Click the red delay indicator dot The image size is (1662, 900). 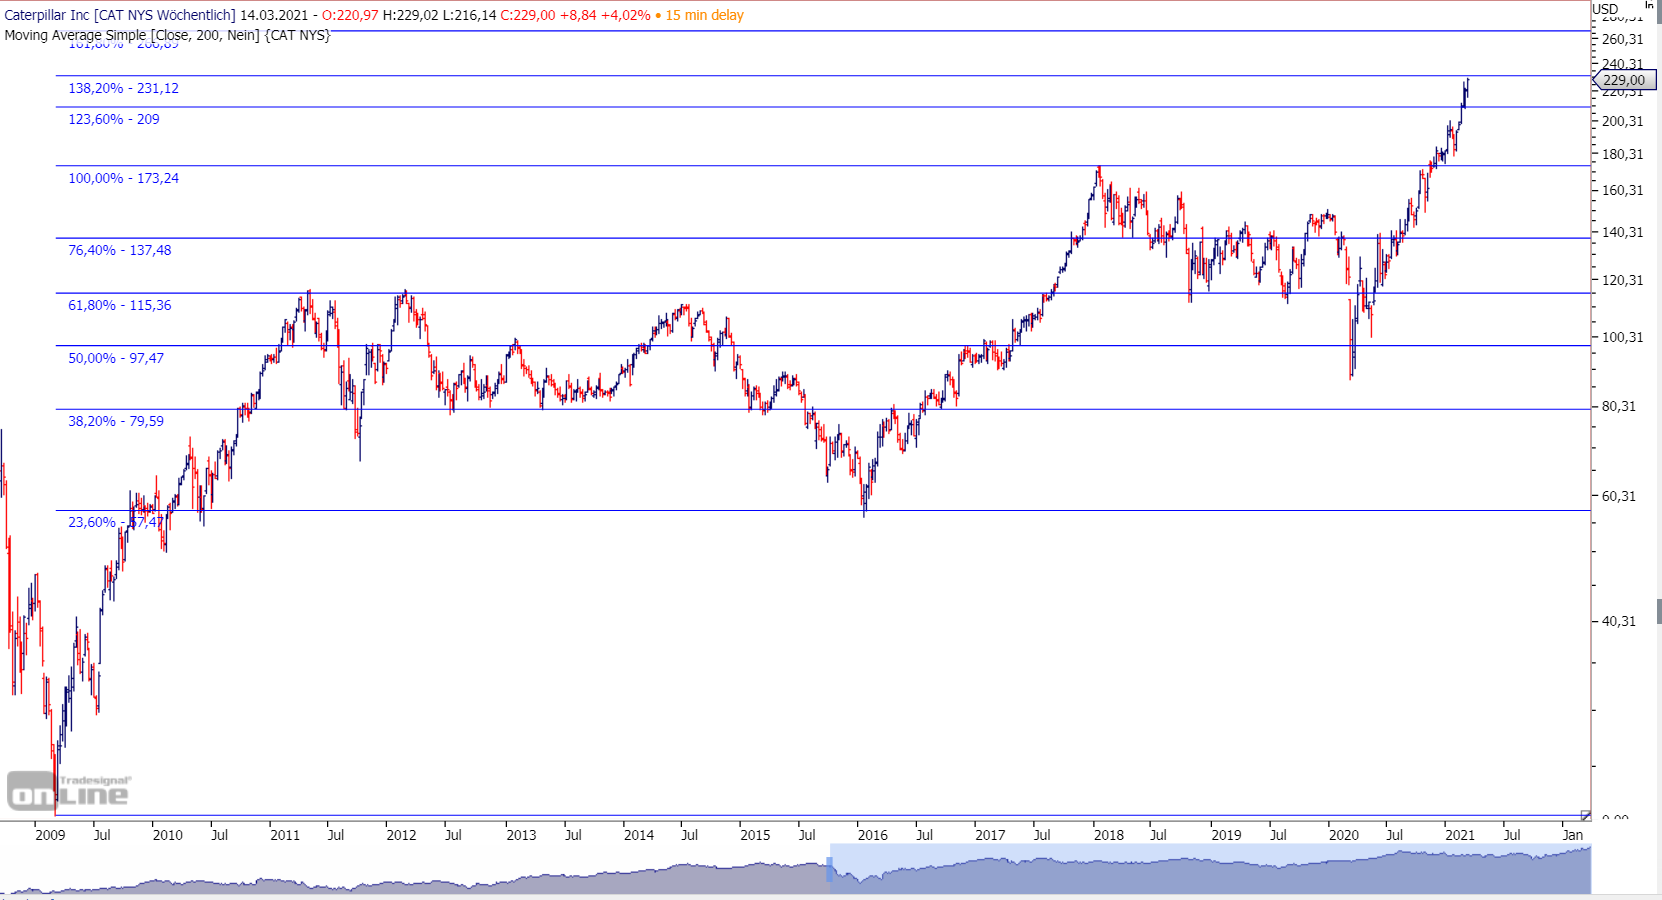pyautogui.click(x=660, y=16)
